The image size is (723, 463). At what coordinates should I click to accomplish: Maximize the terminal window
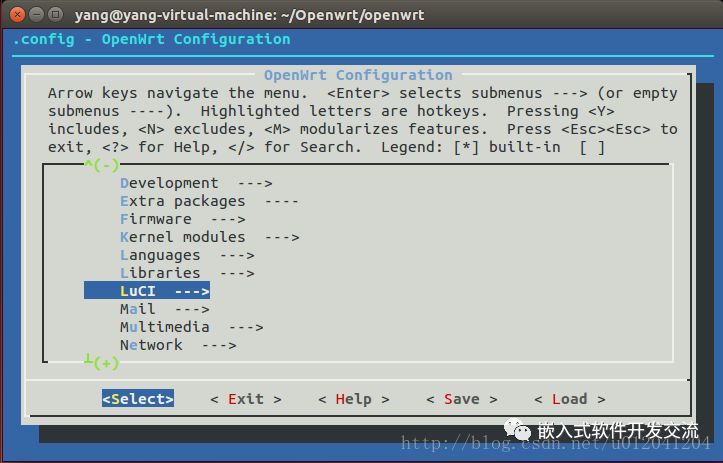(x=56, y=15)
